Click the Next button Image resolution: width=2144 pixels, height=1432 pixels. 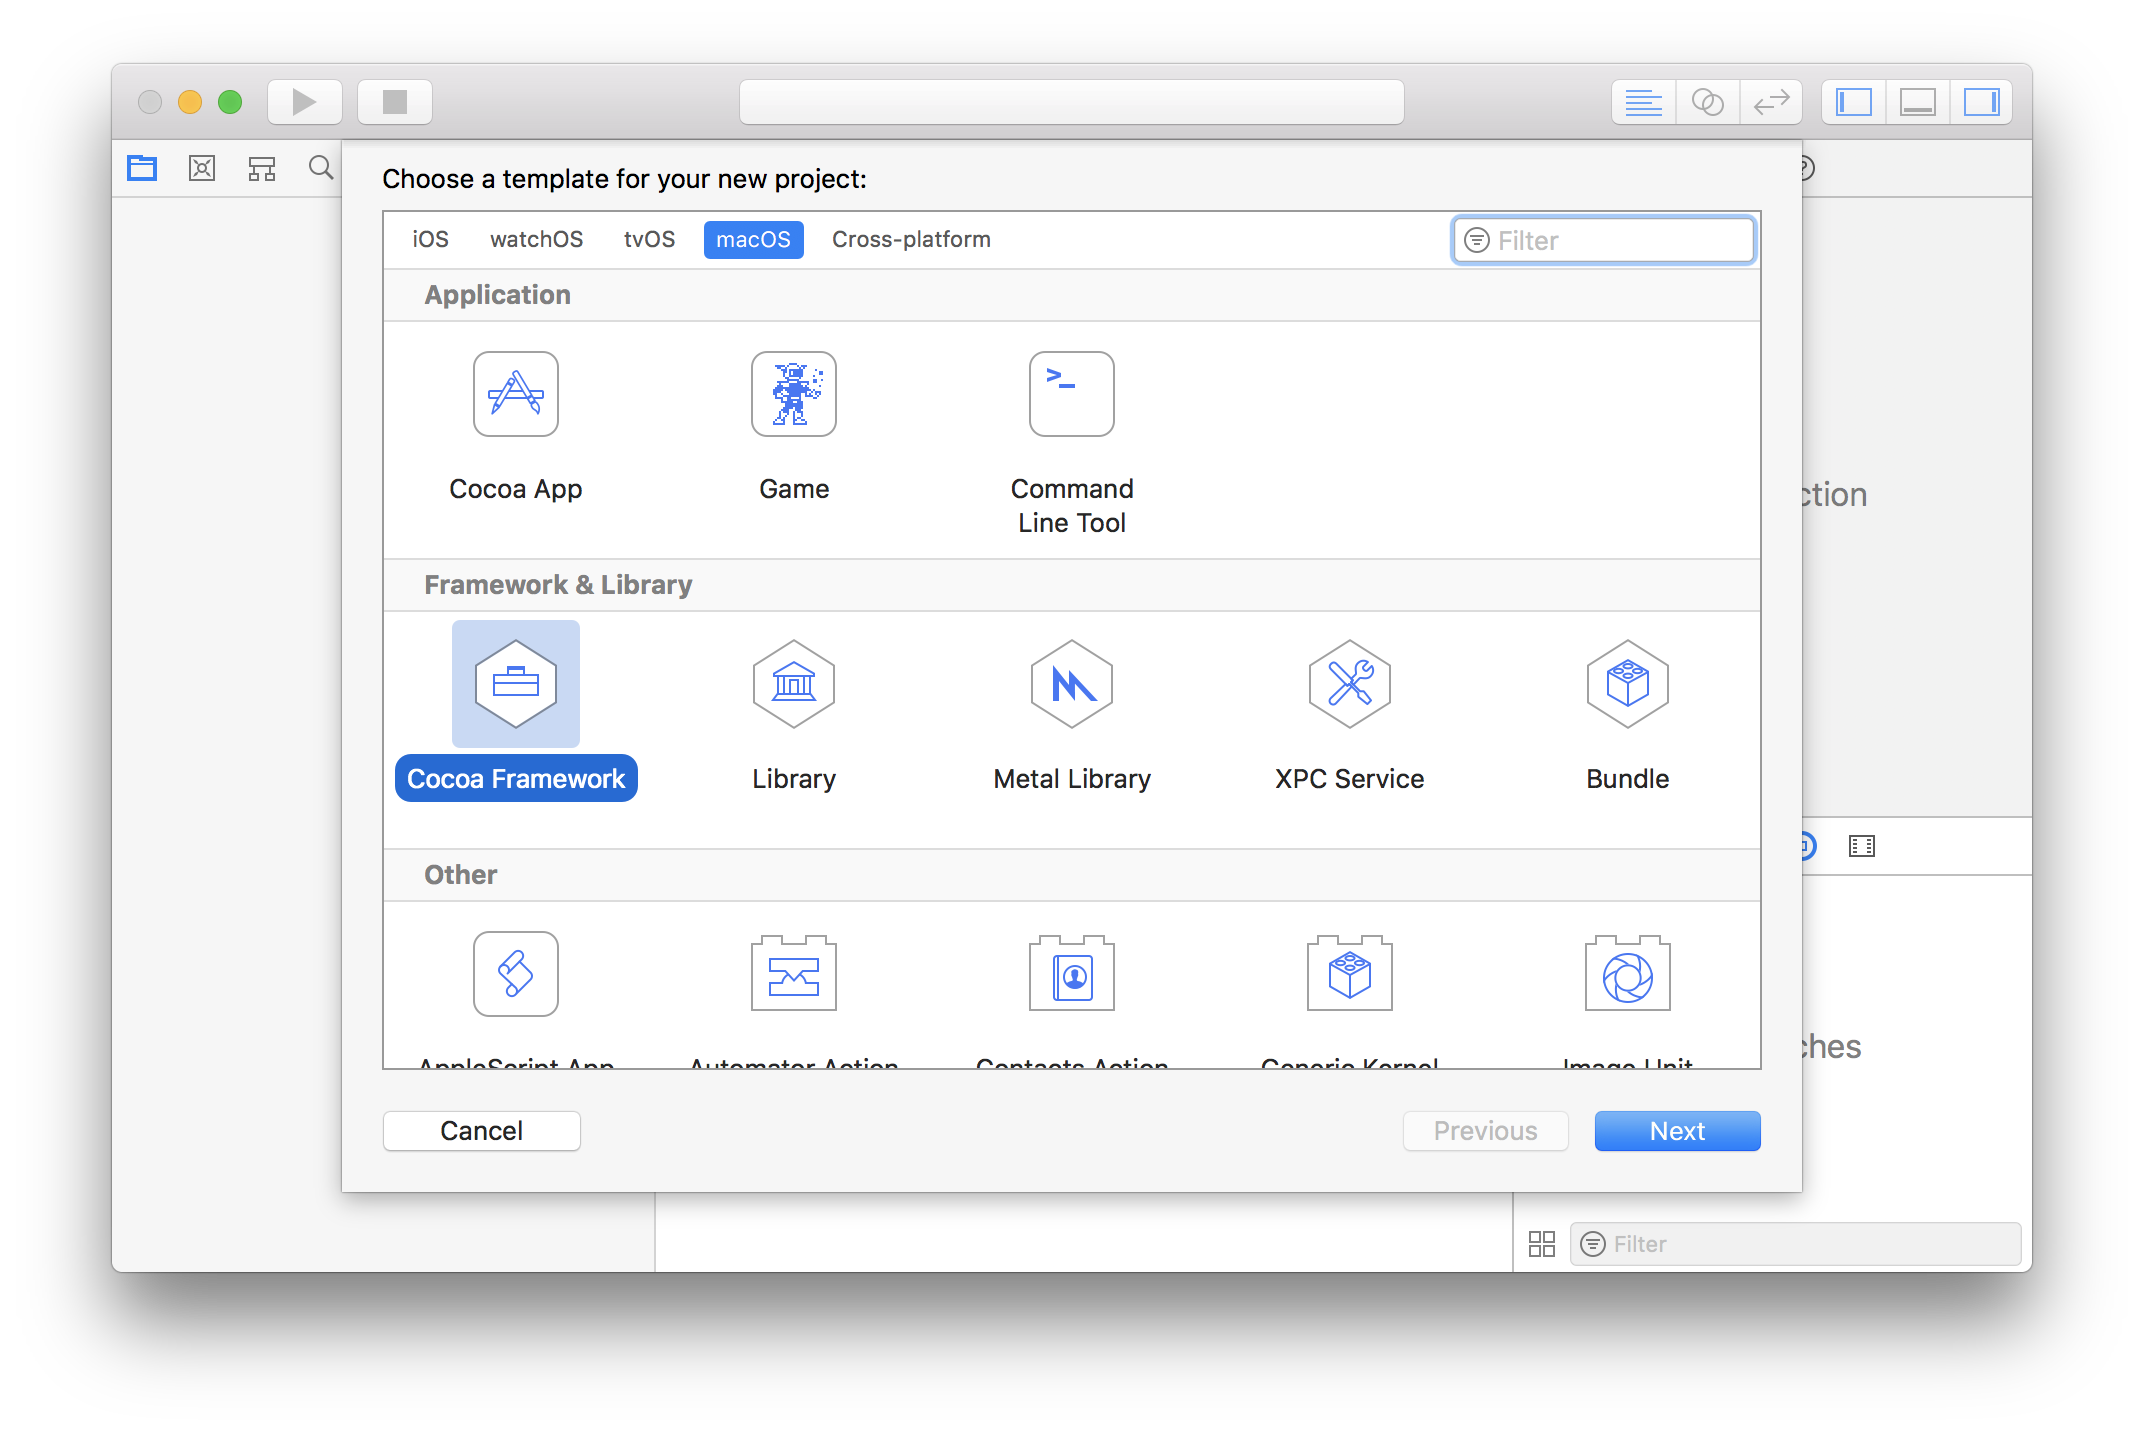click(x=1677, y=1130)
